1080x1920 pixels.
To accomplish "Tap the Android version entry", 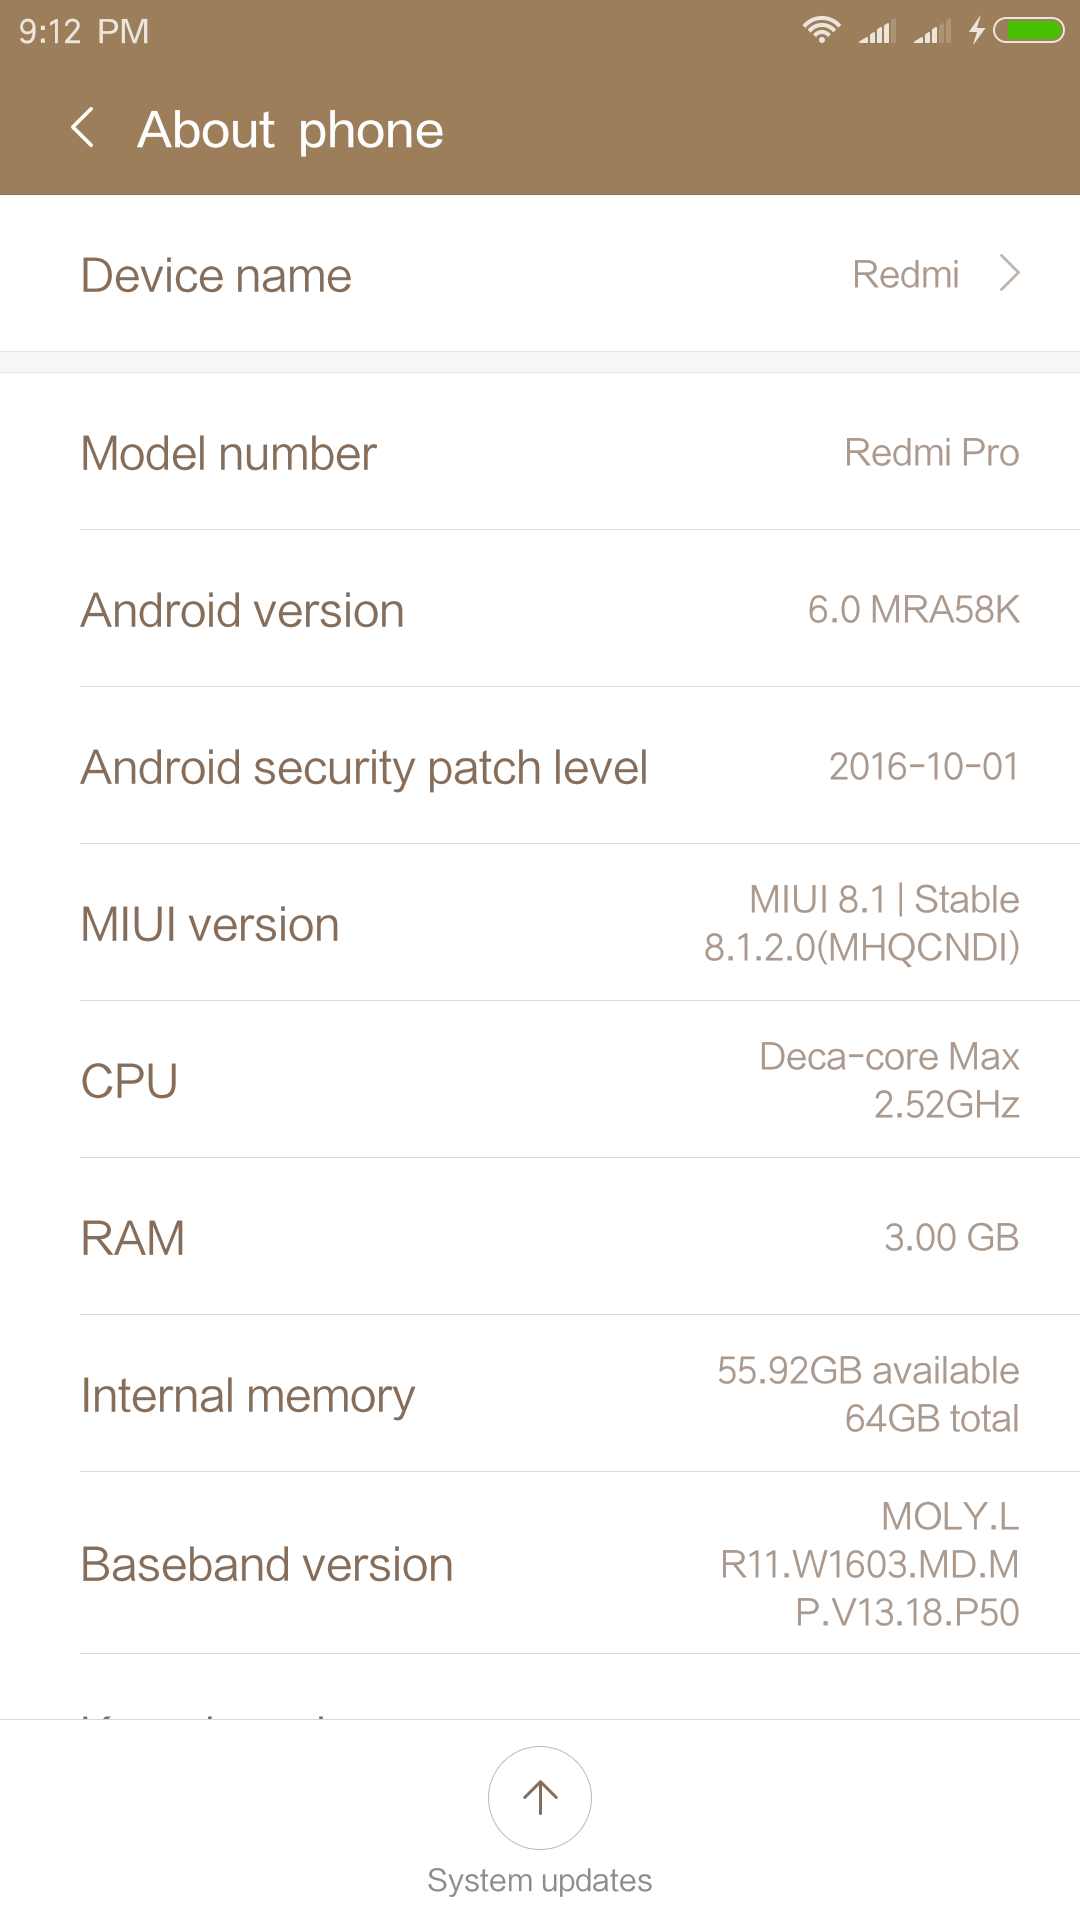I will pos(540,610).
